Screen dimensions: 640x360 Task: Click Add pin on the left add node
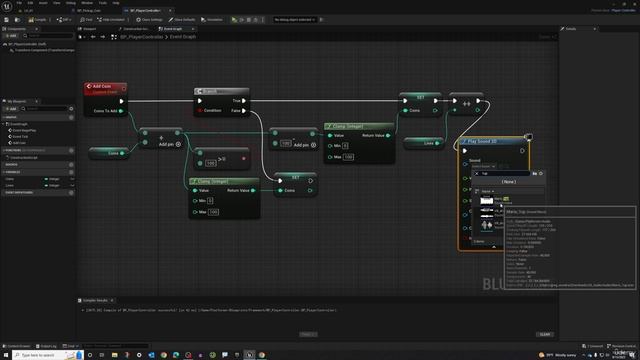pyautogui.click(x=169, y=144)
